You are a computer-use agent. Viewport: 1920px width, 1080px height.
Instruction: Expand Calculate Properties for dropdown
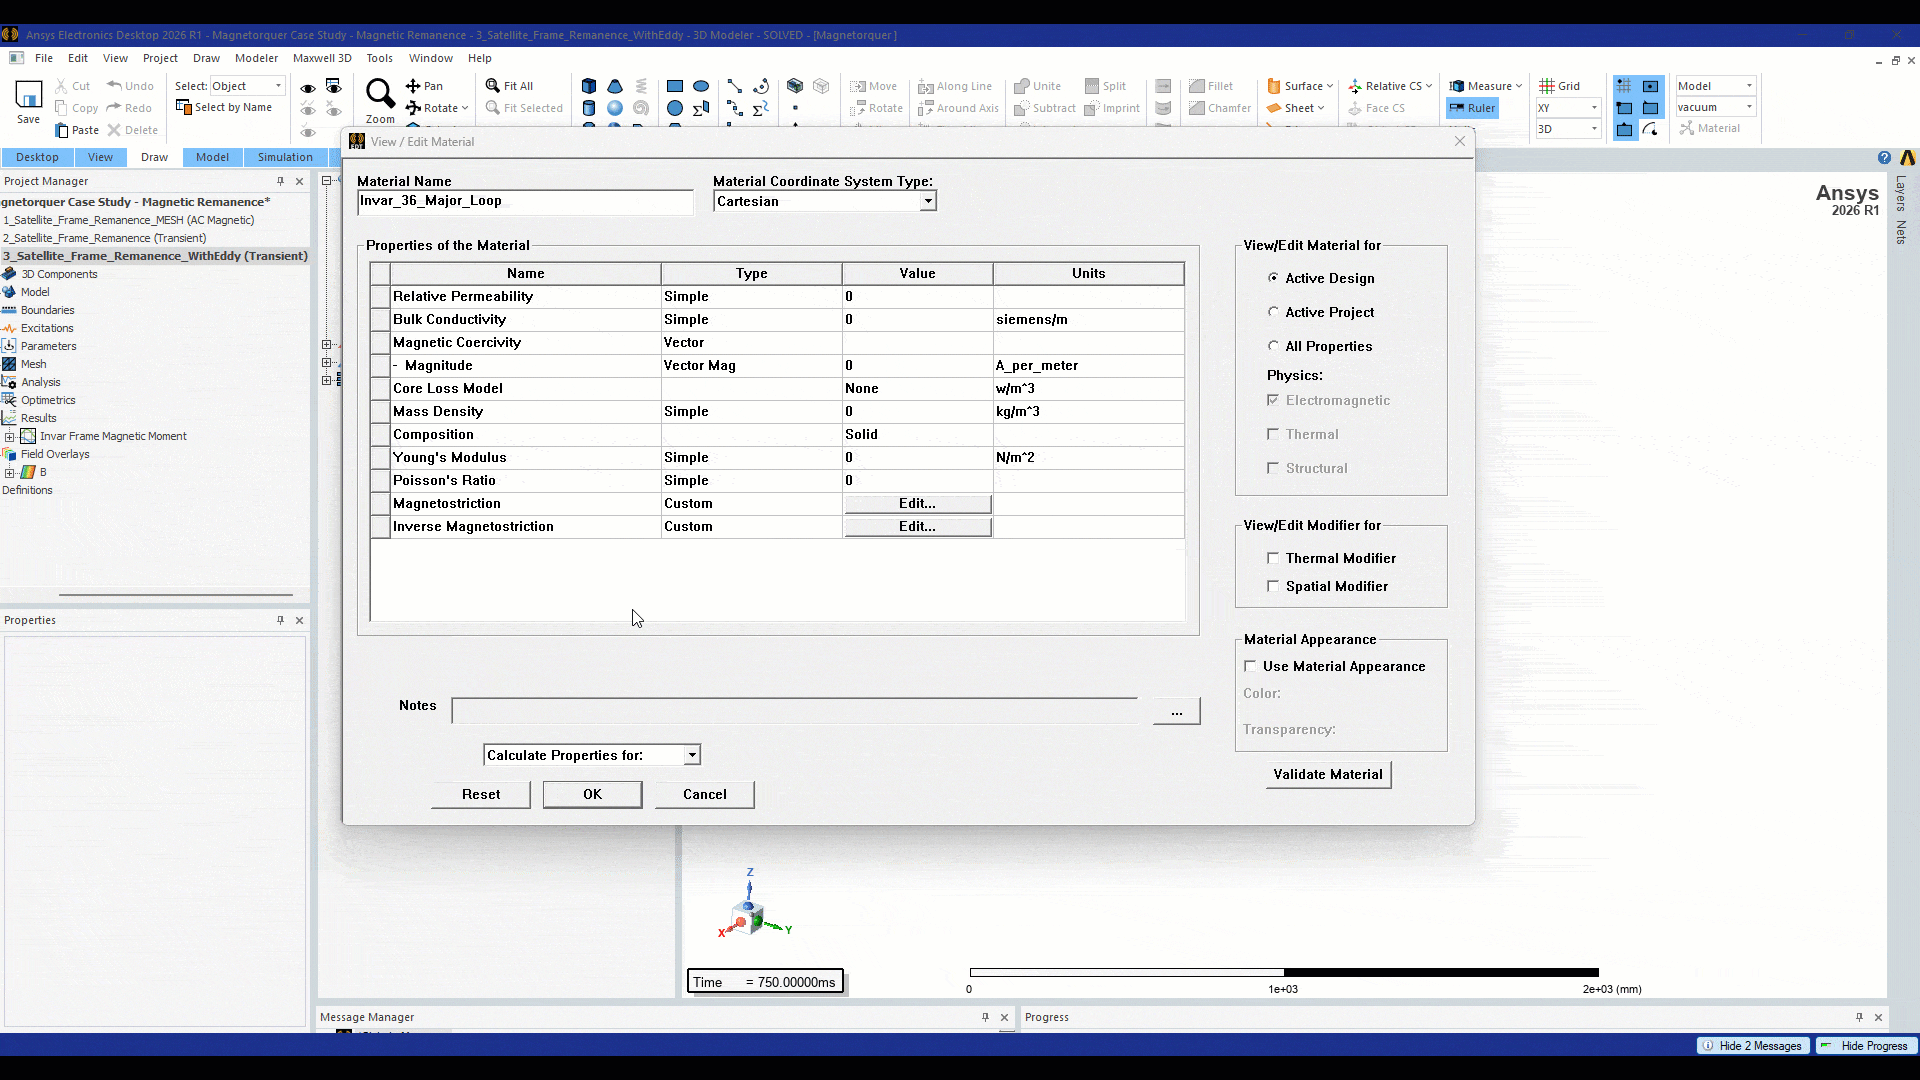click(x=692, y=755)
